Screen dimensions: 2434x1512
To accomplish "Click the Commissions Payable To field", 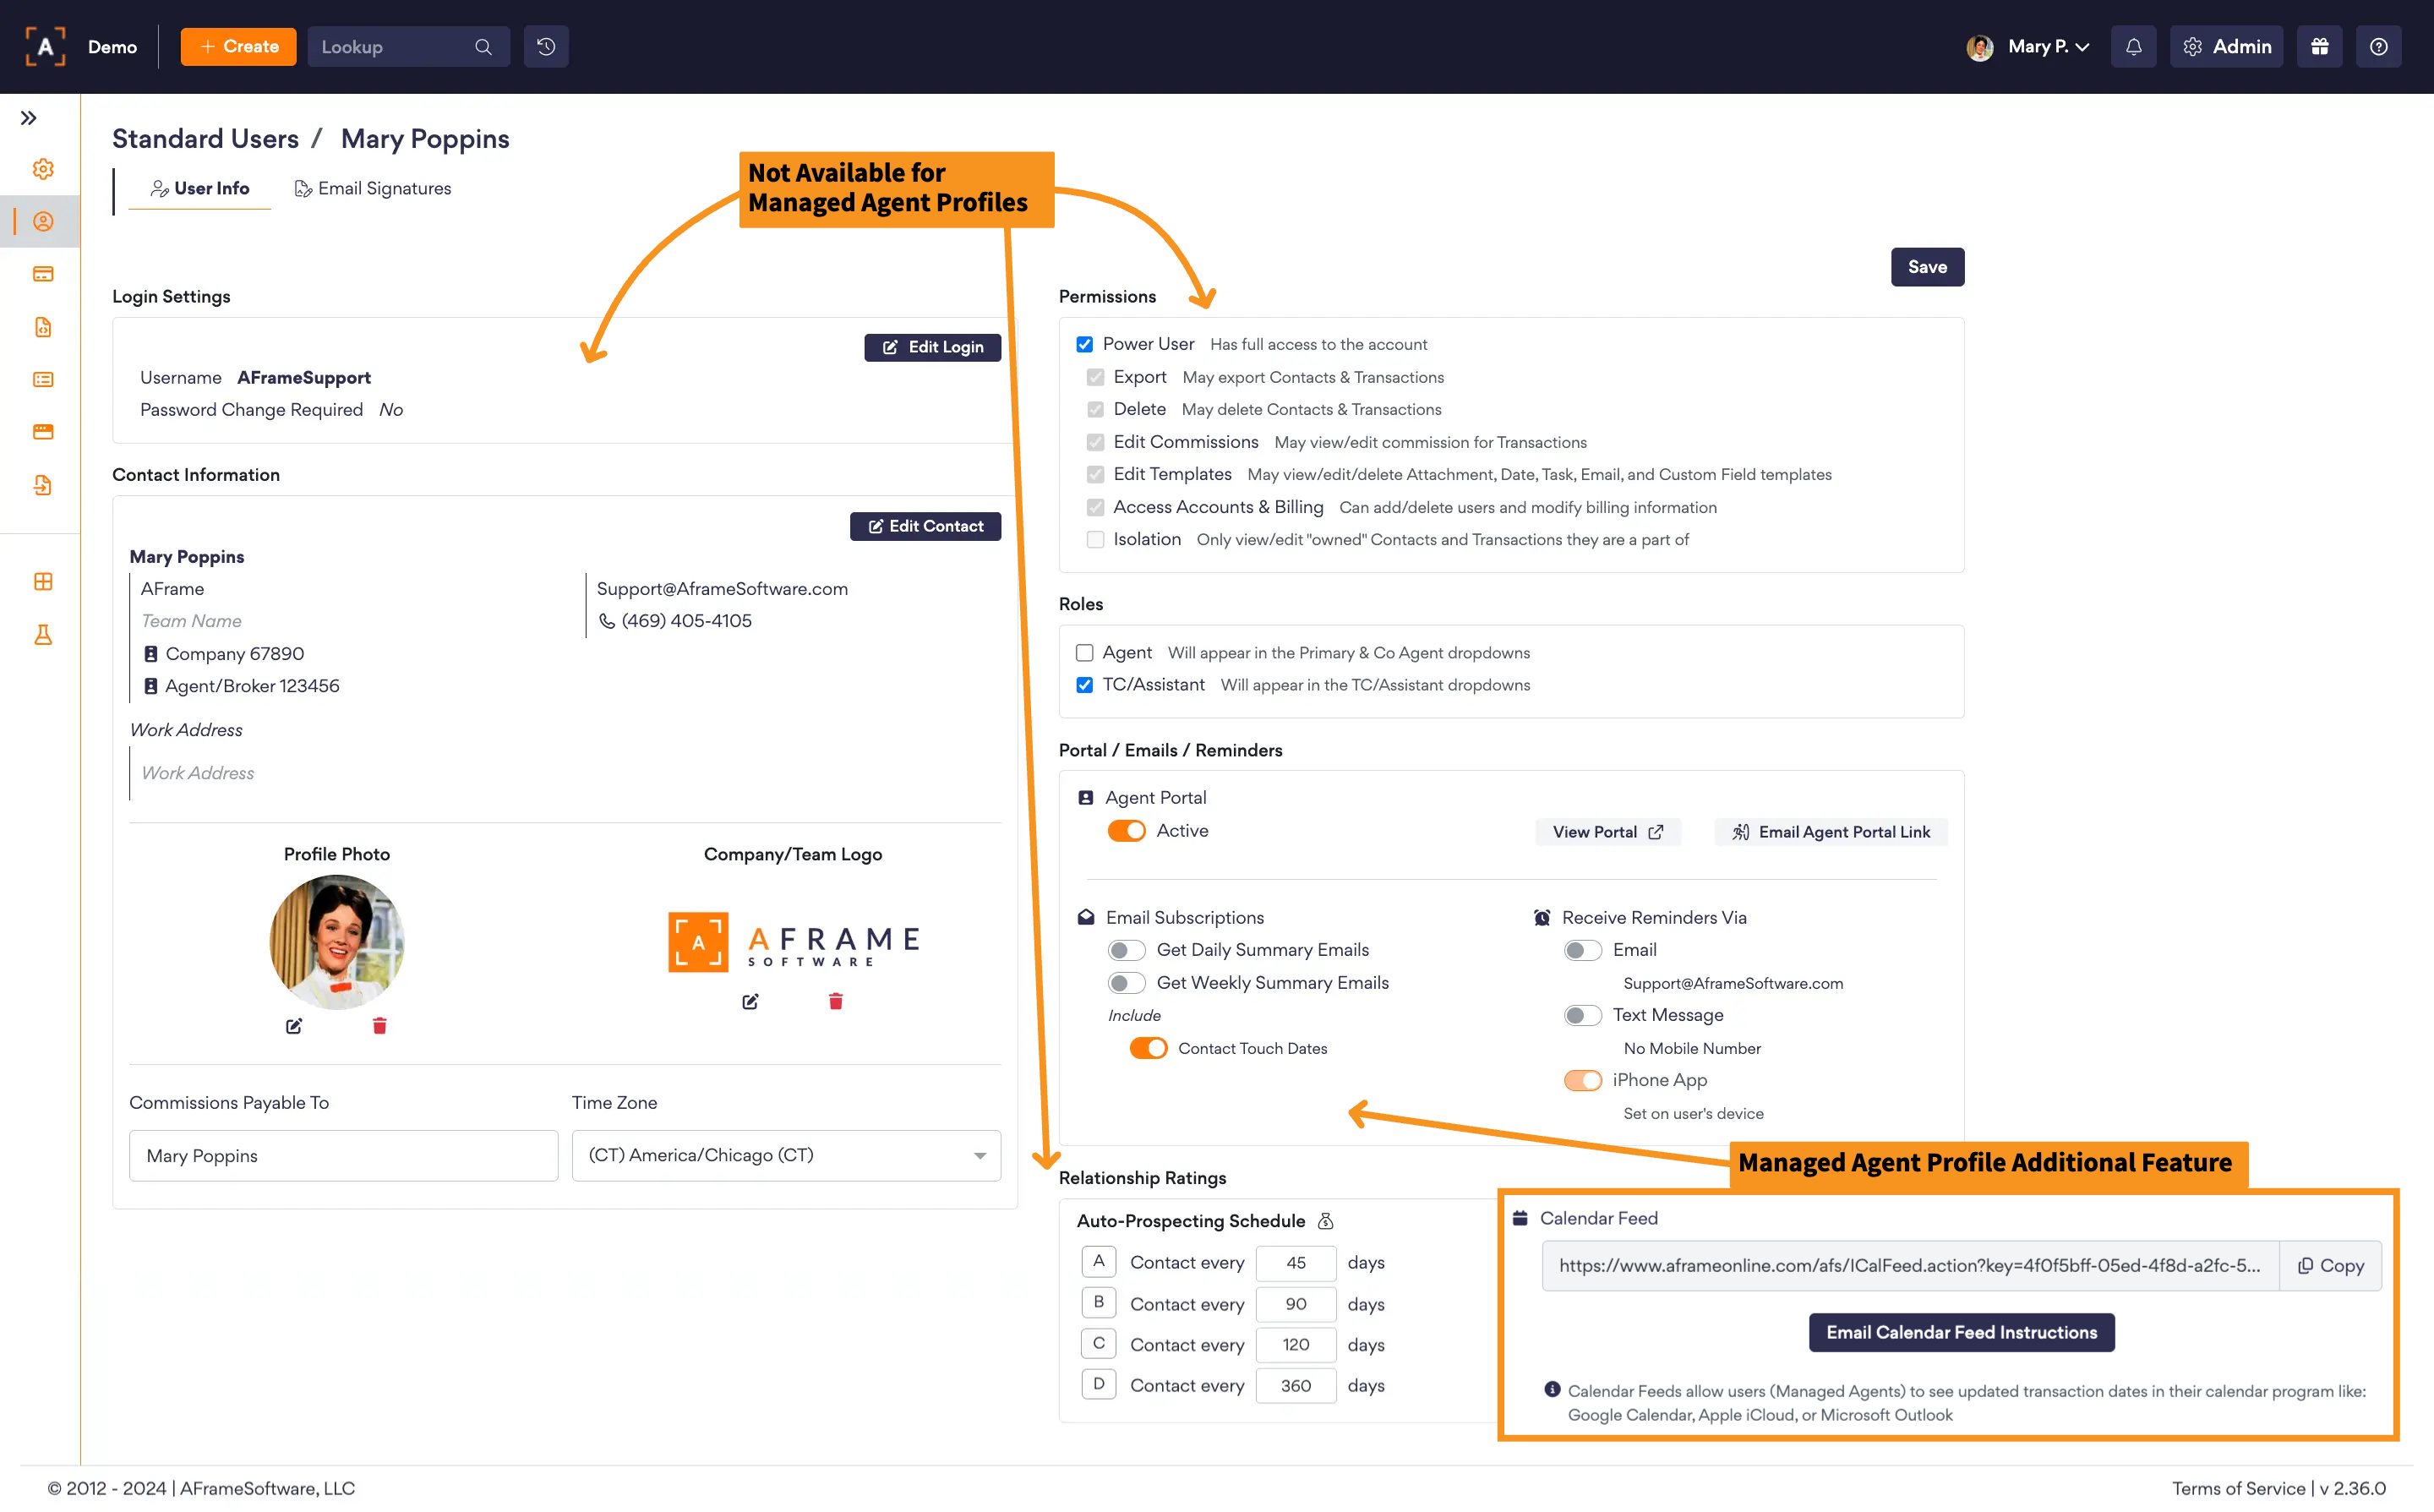I will tap(343, 1156).
